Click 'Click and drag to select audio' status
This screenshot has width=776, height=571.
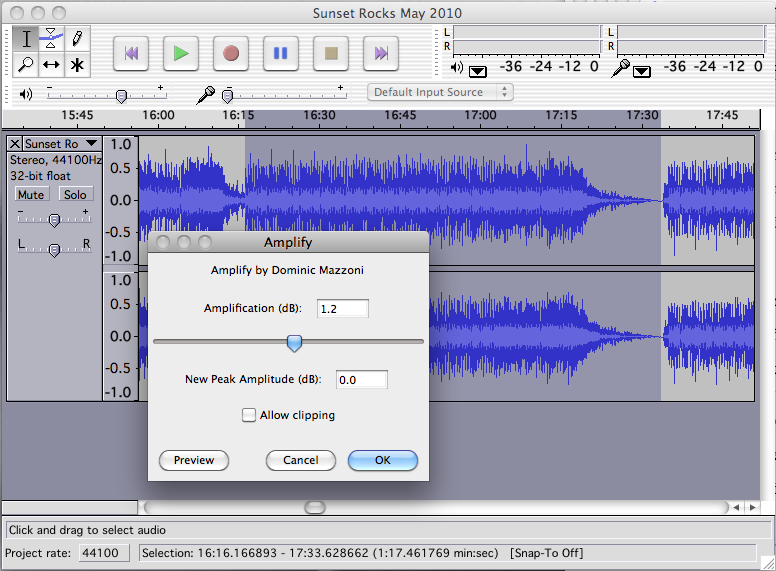click(x=87, y=530)
